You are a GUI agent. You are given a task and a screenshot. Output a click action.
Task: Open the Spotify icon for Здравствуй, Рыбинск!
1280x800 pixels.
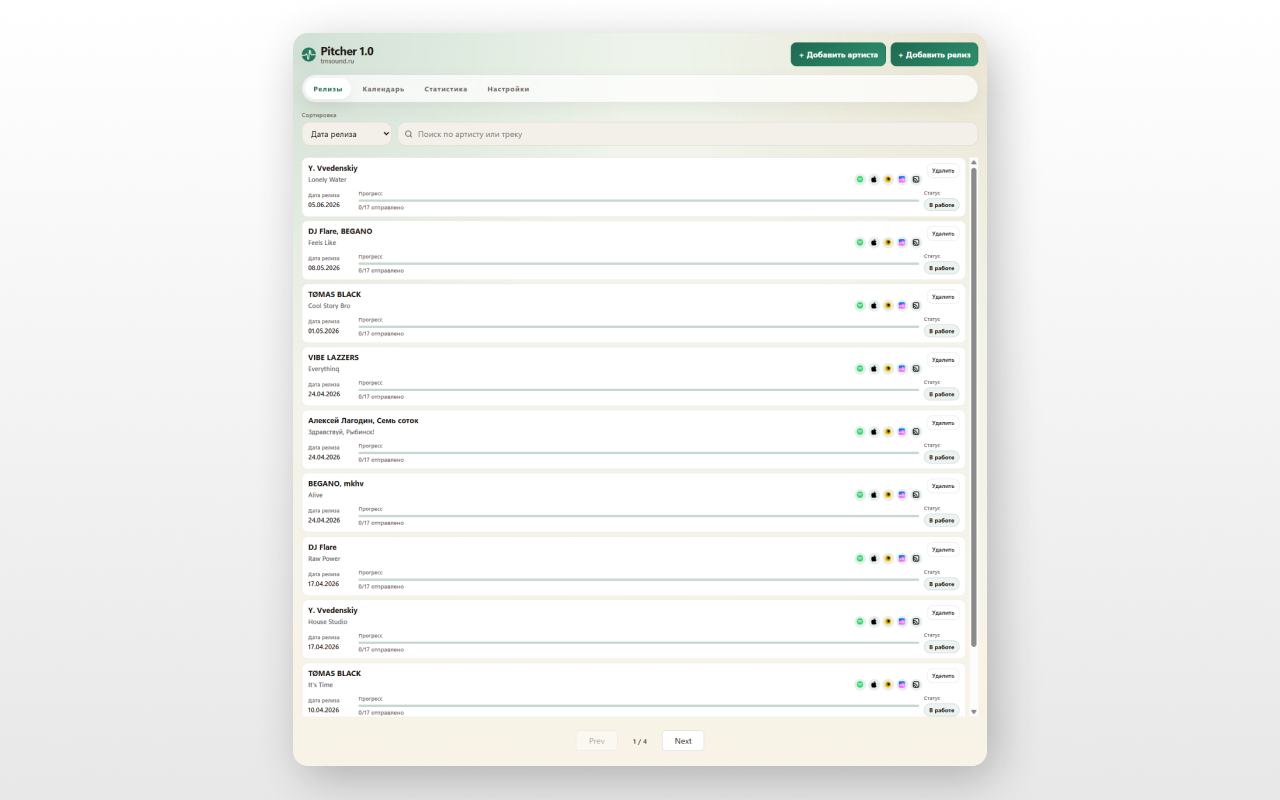pyautogui.click(x=859, y=431)
